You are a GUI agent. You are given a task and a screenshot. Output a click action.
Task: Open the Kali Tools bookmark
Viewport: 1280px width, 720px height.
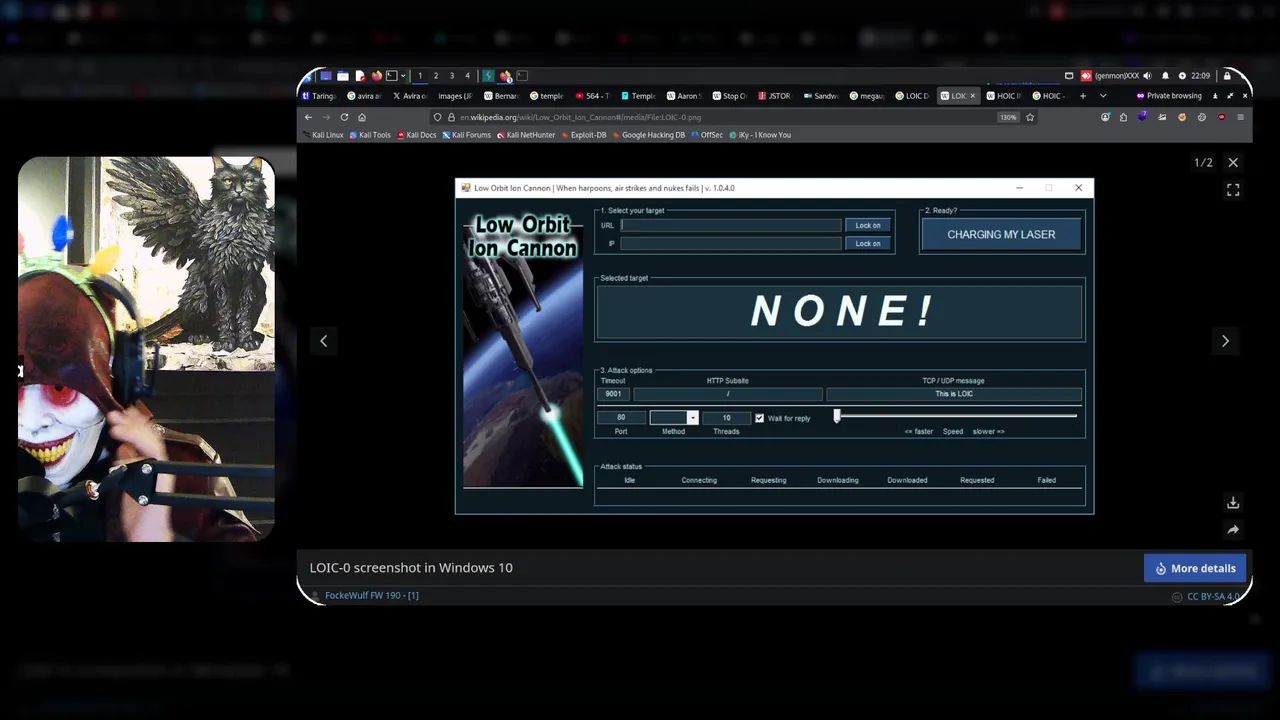pyautogui.click(x=370, y=135)
